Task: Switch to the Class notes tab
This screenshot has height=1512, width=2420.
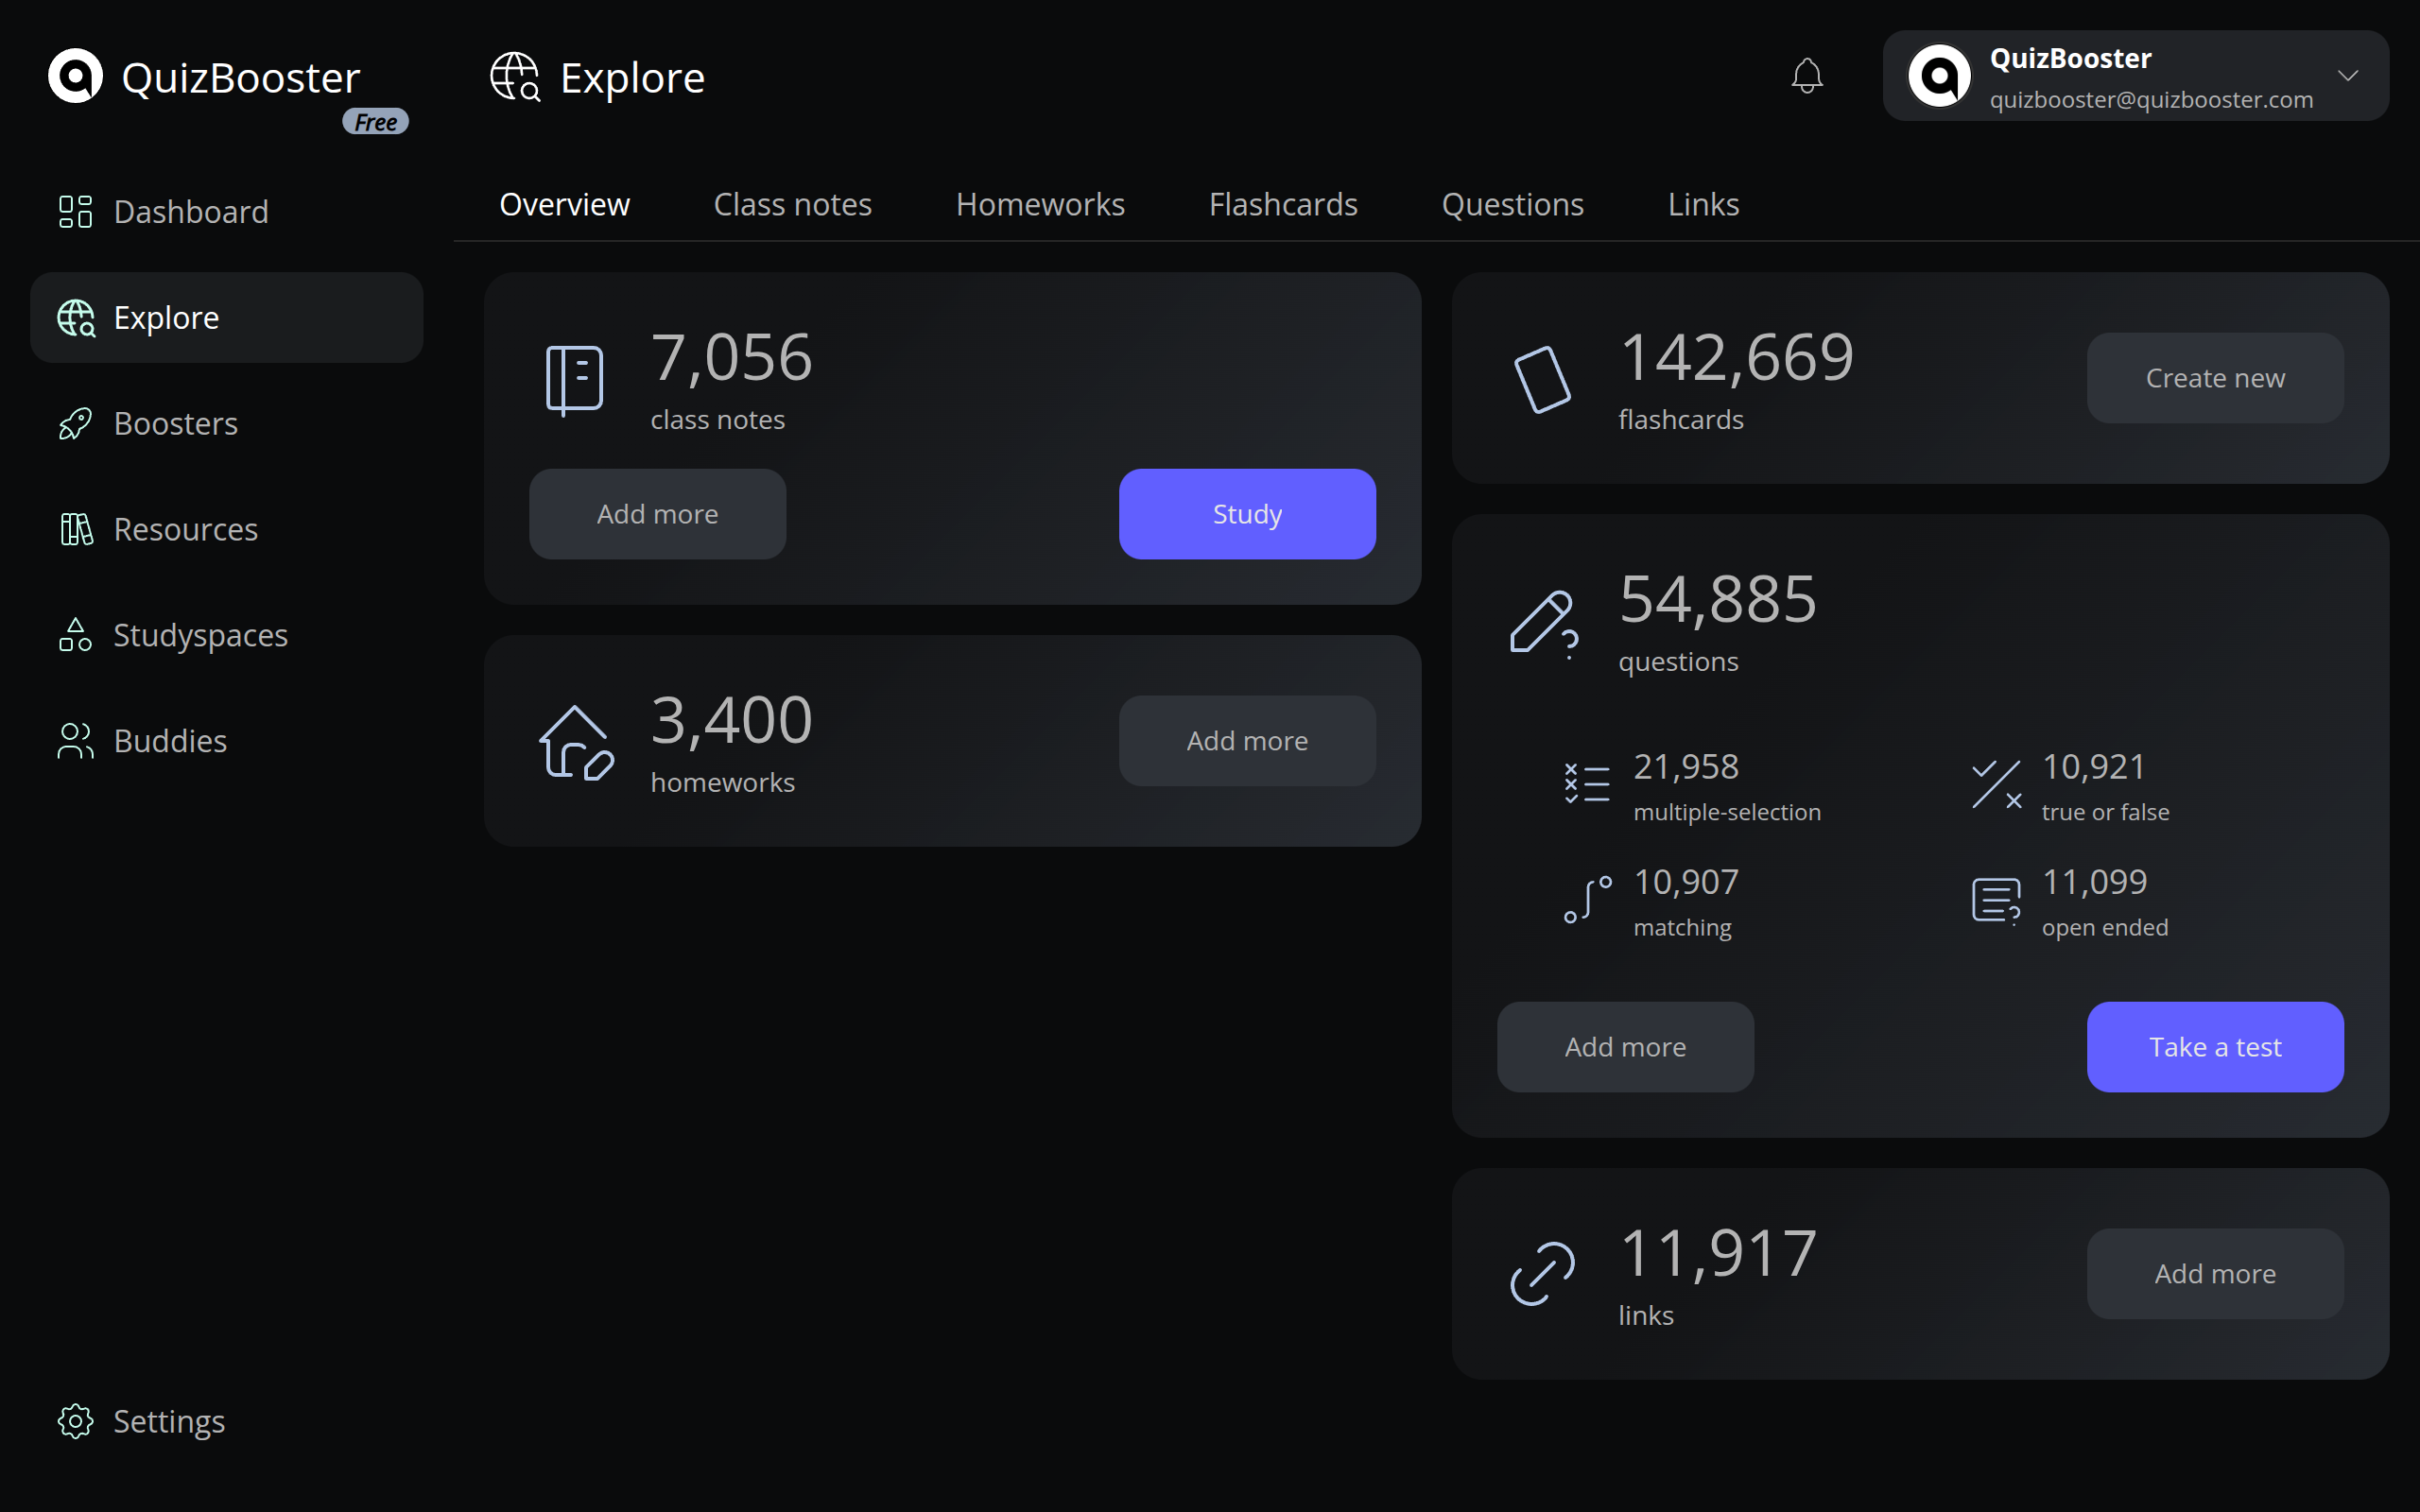Action: pos(793,204)
